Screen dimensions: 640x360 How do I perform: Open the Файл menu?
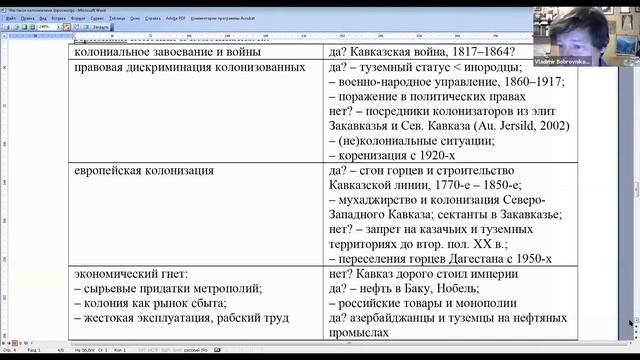(11, 18)
